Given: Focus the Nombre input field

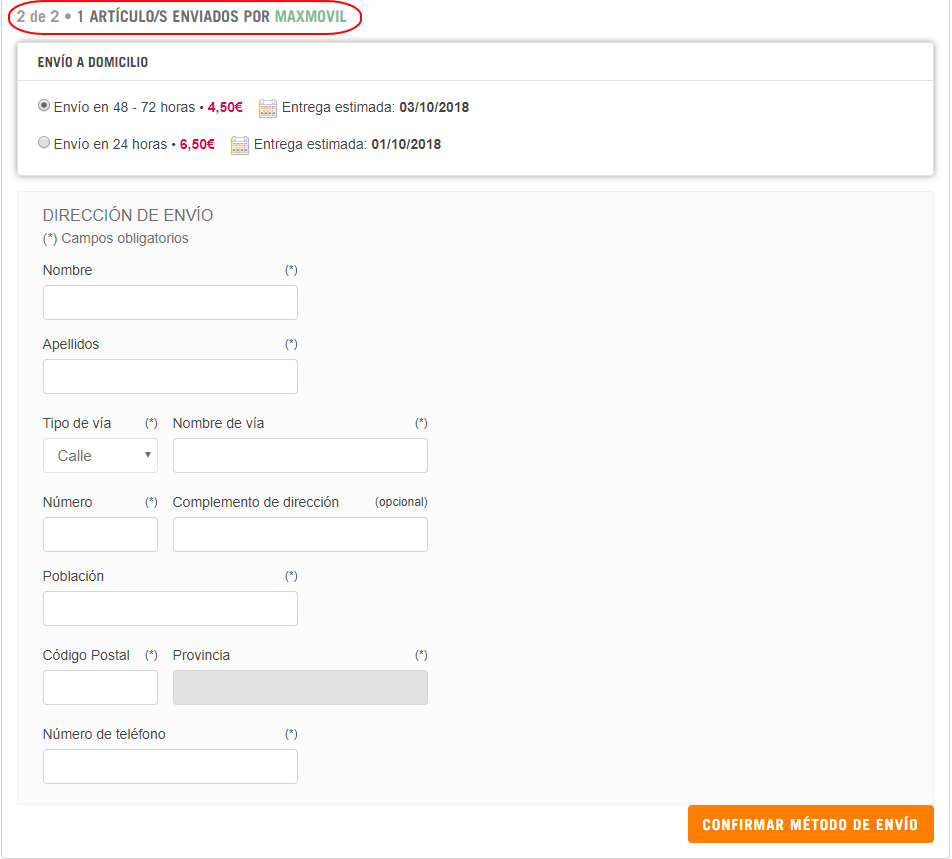Looking at the screenshot, I should click(170, 302).
